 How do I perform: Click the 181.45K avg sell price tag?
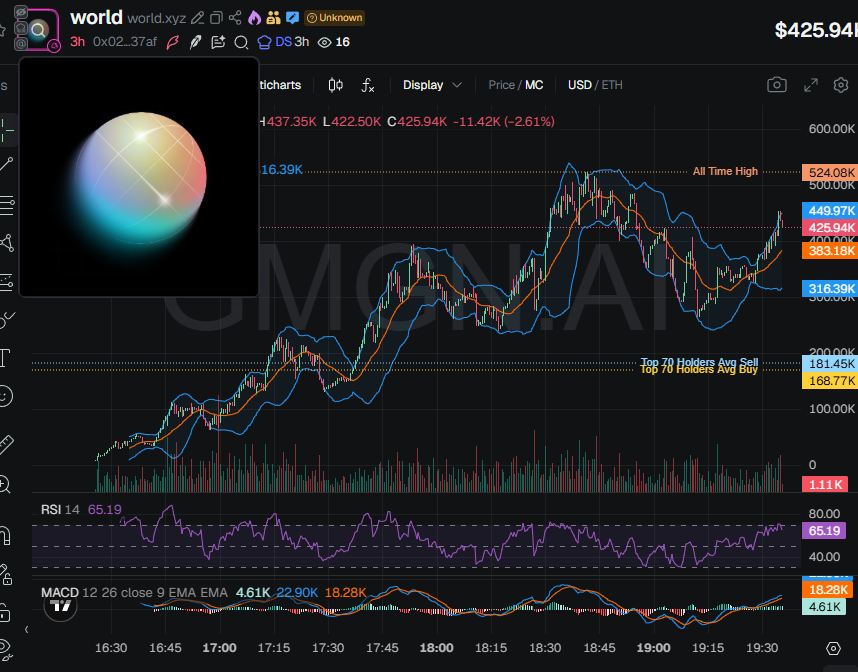pyautogui.click(x=830, y=363)
